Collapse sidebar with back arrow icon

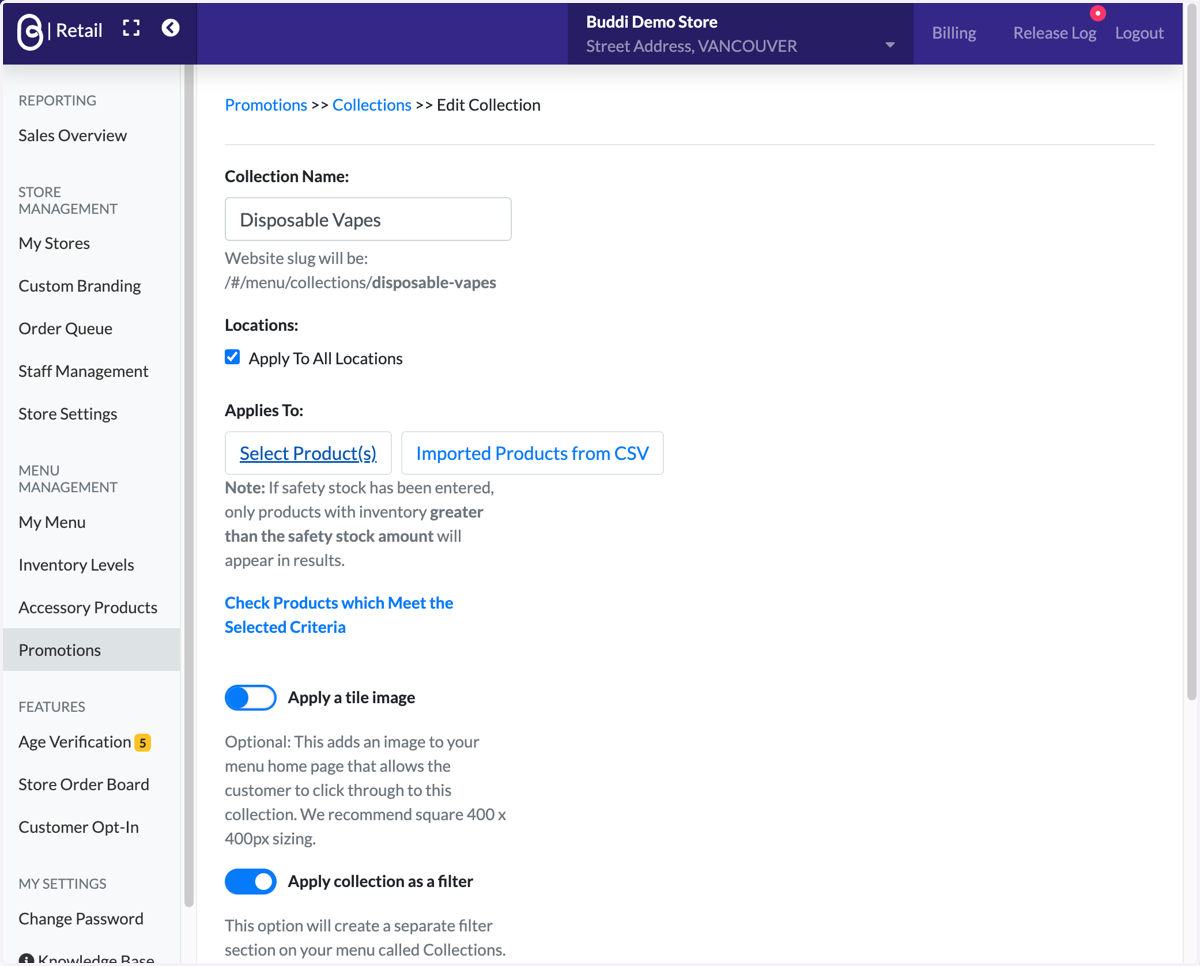[171, 28]
